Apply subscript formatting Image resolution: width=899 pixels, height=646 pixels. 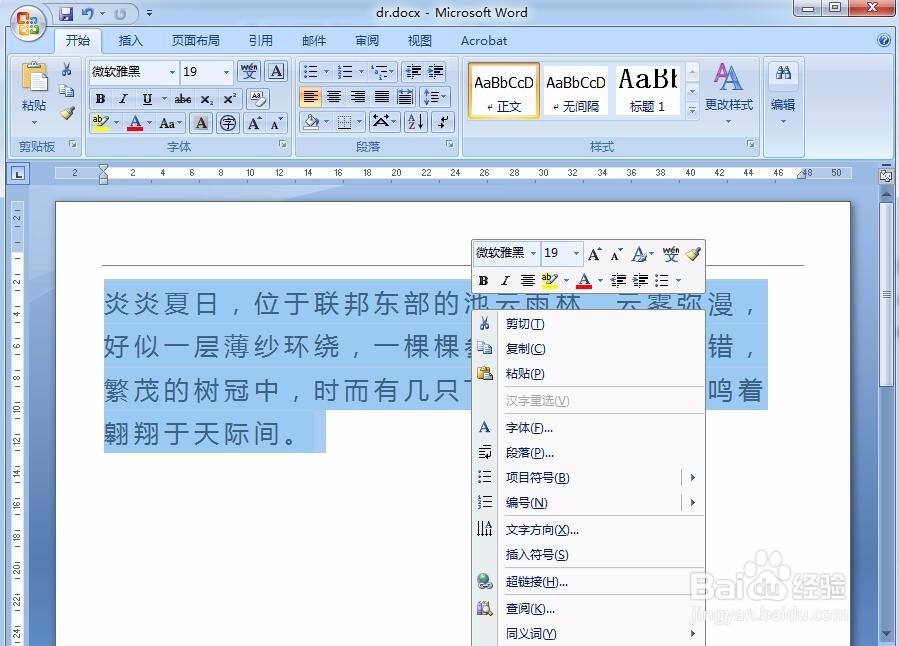(x=206, y=99)
